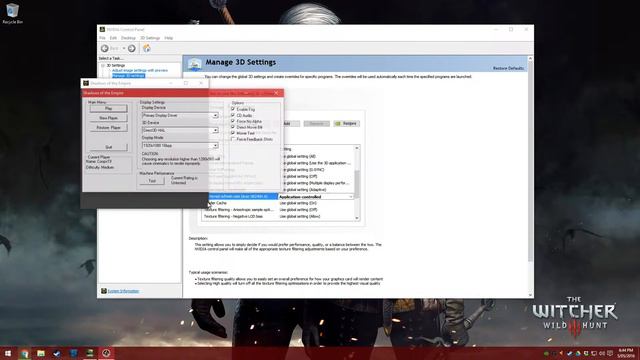Enable the Force Feedback Shots checkbox
This screenshot has width=640, height=360.
233,139
